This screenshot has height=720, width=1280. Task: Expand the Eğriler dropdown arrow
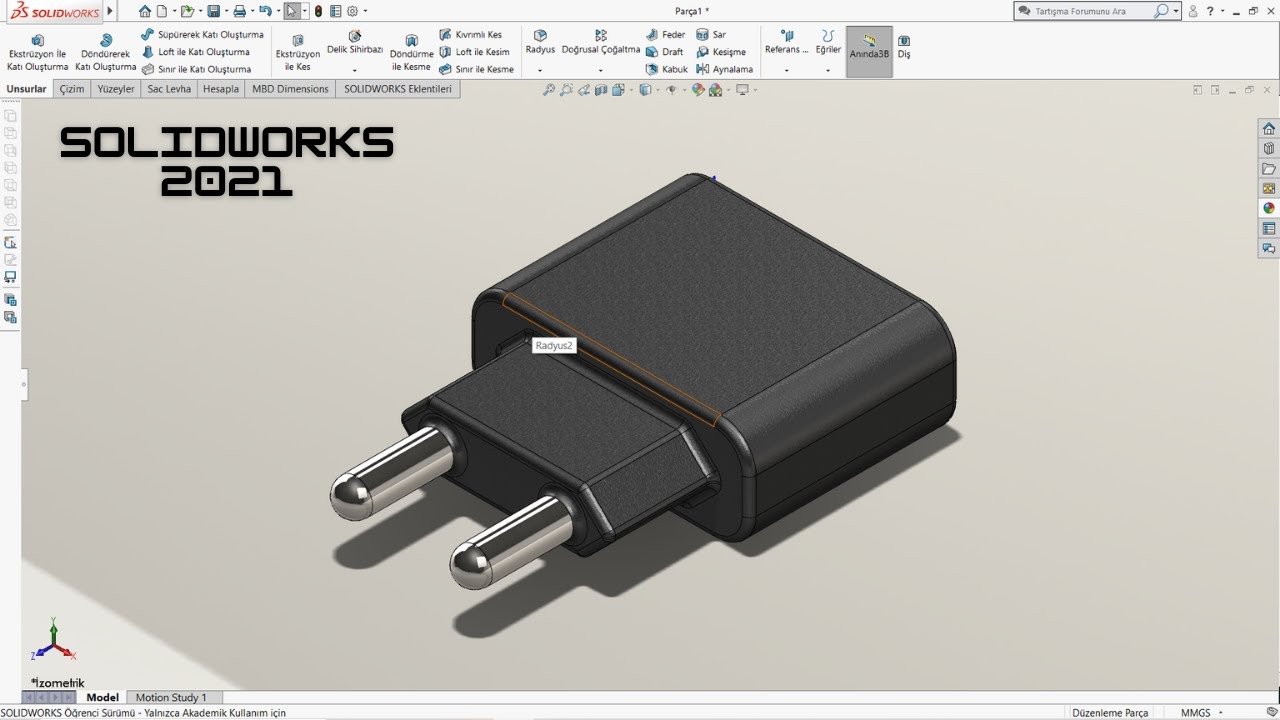point(828,71)
